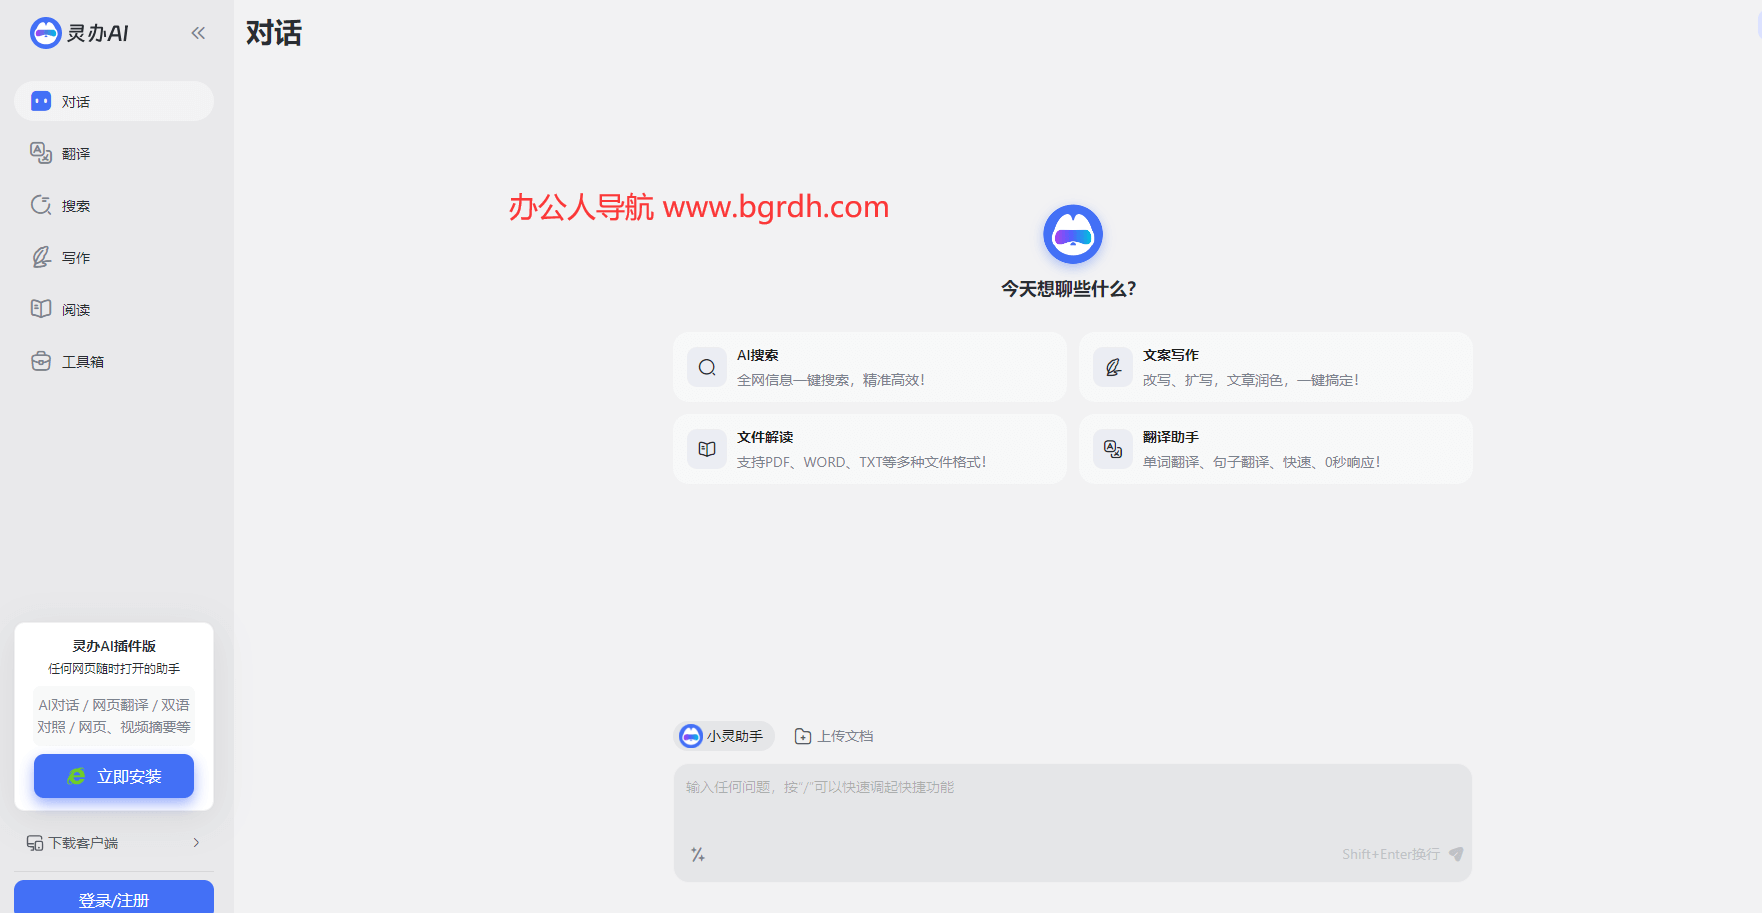Open the 工具箱 (Toolbox) sidebar icon
The width and height of the screenshot is (1762, 913).
[x=40, y=361]
